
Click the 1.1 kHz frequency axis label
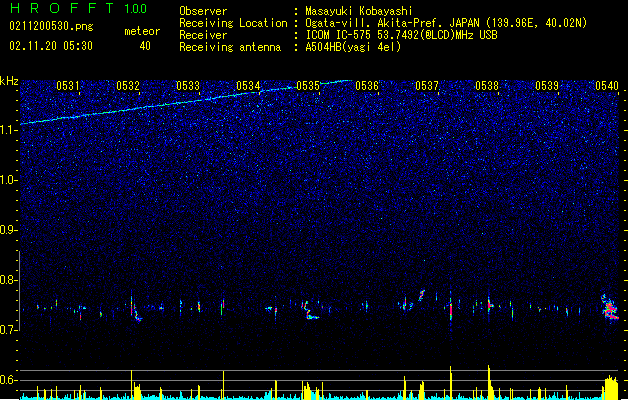point(9,130)
